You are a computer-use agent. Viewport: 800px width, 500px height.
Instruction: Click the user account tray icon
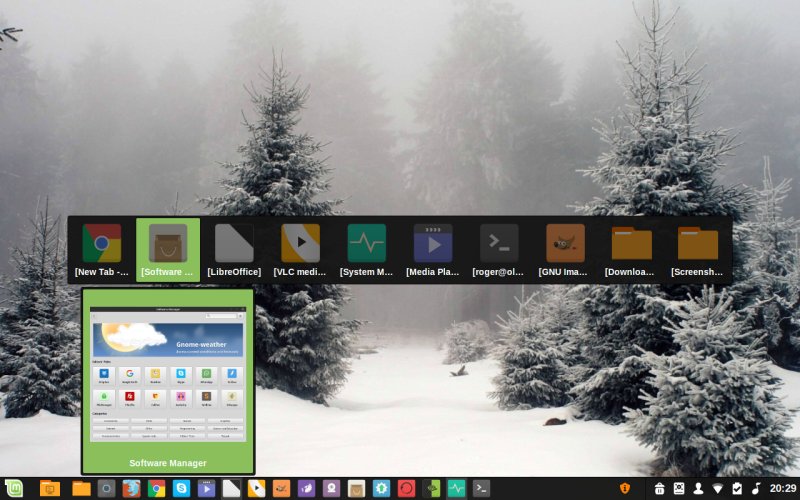698,489
